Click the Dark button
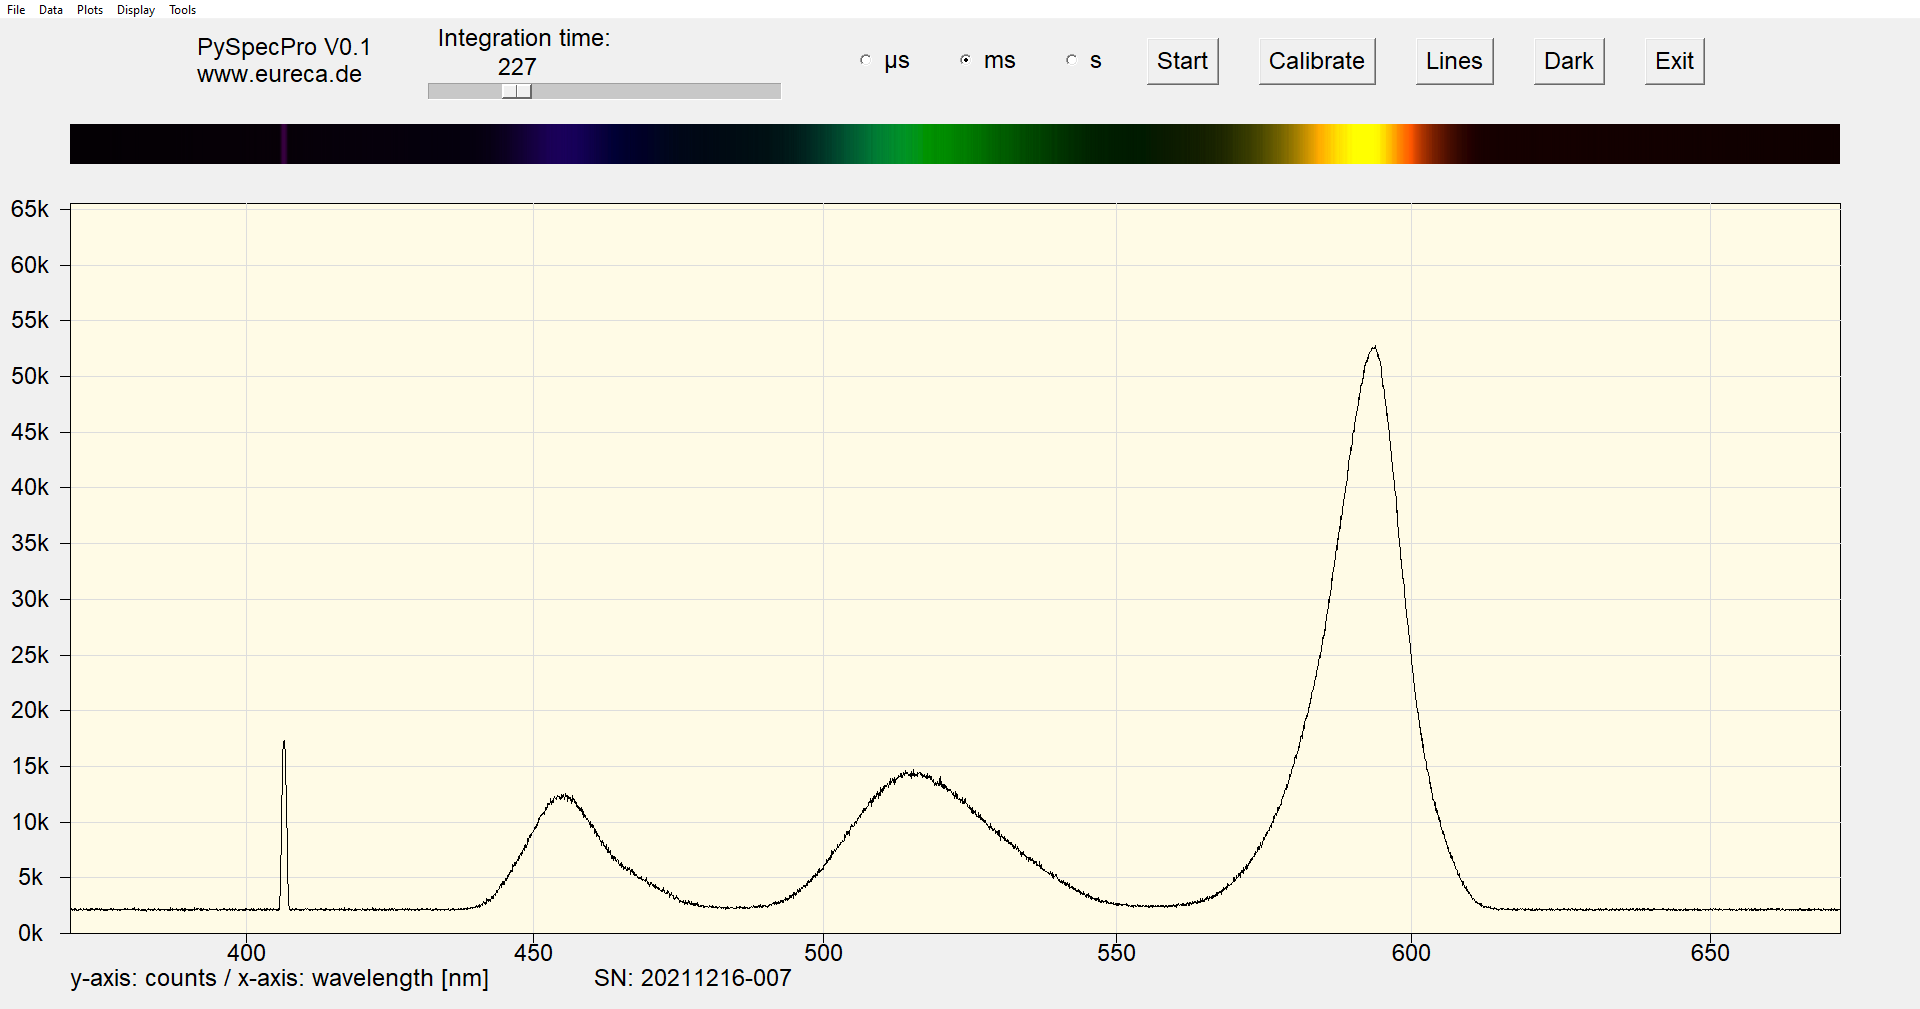Image resolution: width=1920 pixels, height=1009 pixels. 1568,61
